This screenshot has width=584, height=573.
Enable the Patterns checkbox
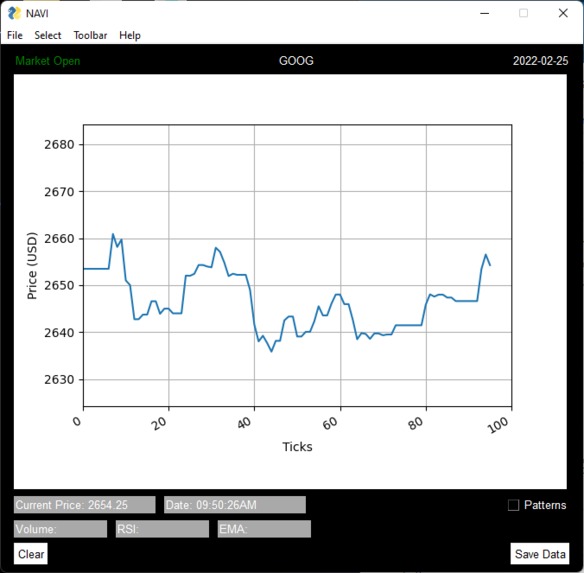point(513,505)
